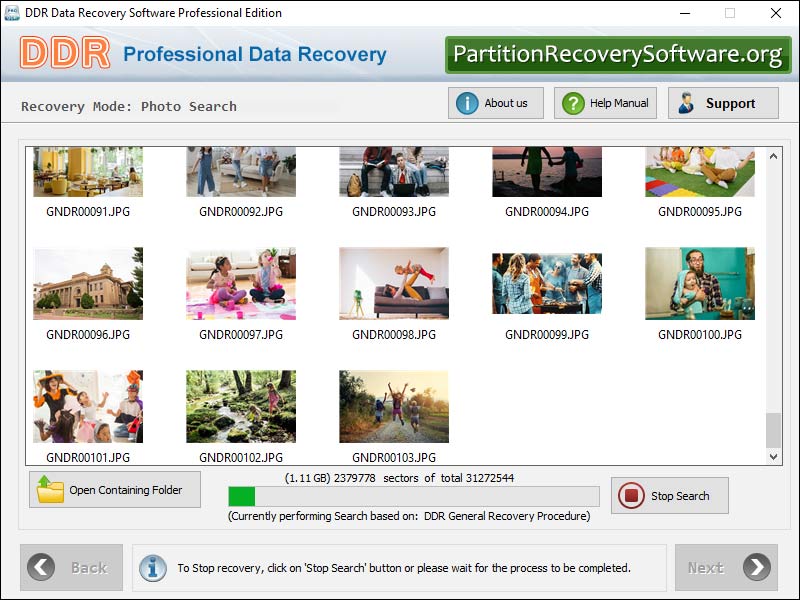Select the GNDR00098.JPG sofa thumbnail
800x600 pixels.
pyautogui.click(x=394, y=284)
